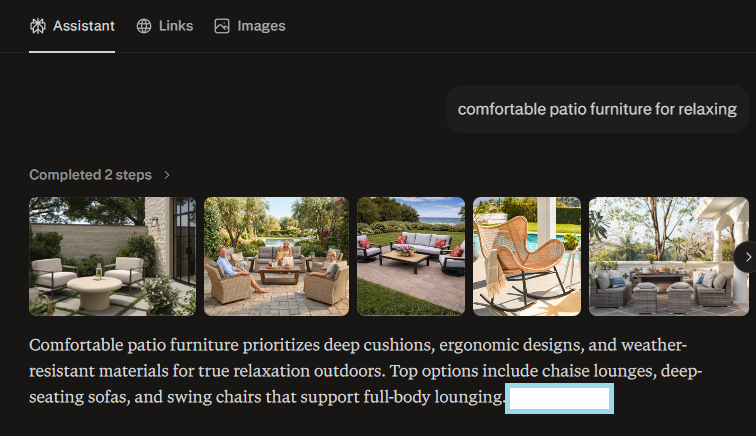Screen dimensions: 756x436
Task: Click the globe icon beside Links
Action: pos(144,26)
